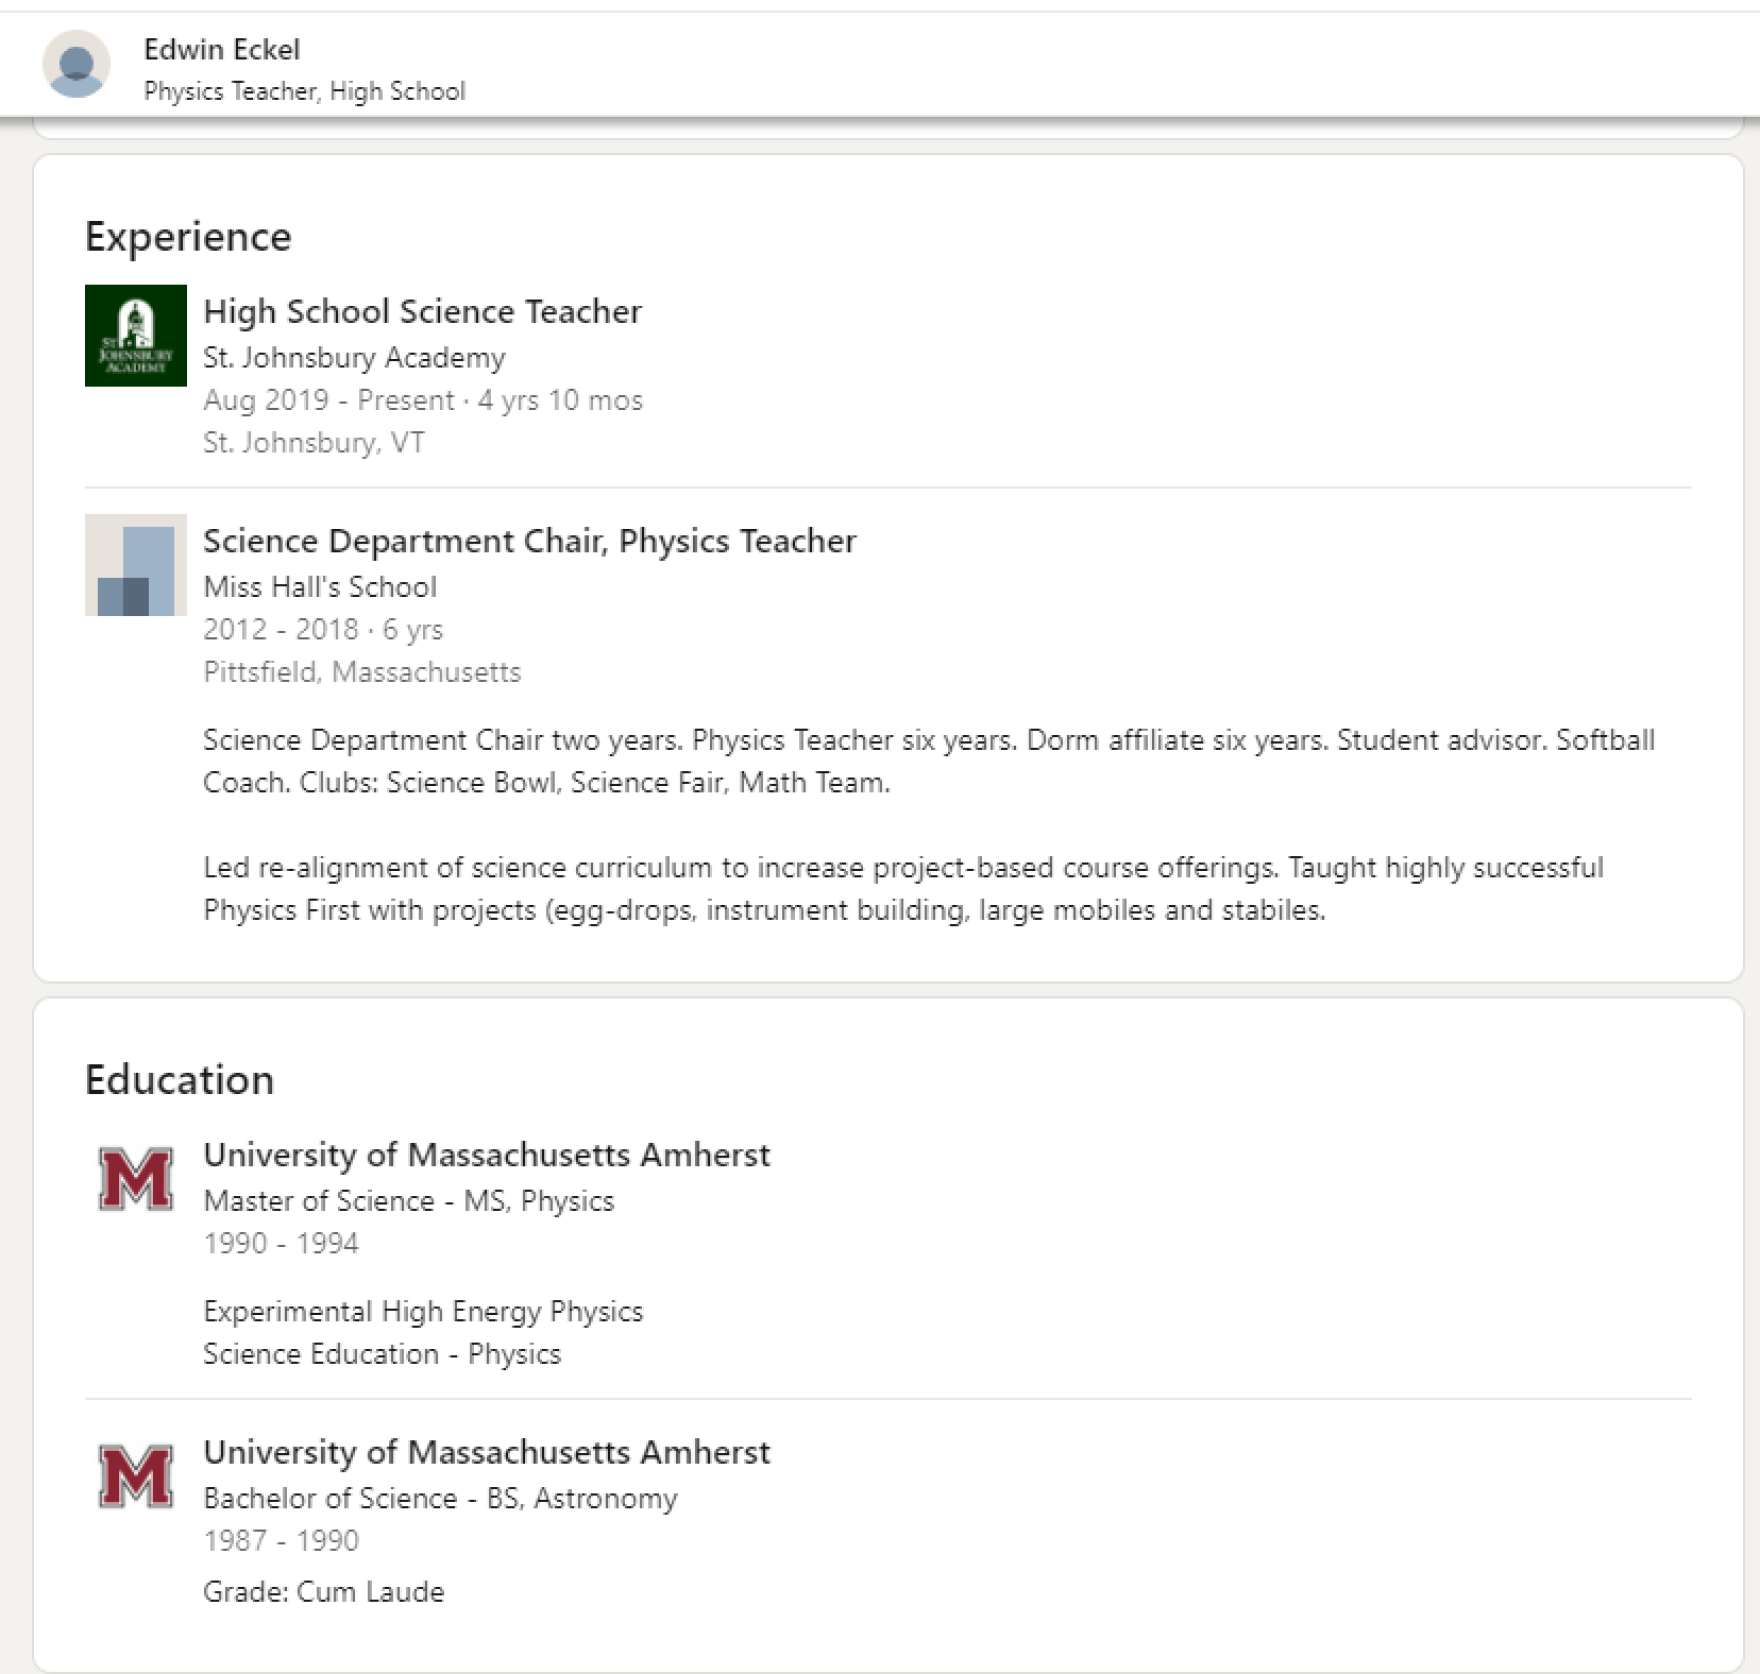Open the St. Johnsbury Academy logo
The height and width of the screenshot is (1674, 1760).
pos(135,335)
